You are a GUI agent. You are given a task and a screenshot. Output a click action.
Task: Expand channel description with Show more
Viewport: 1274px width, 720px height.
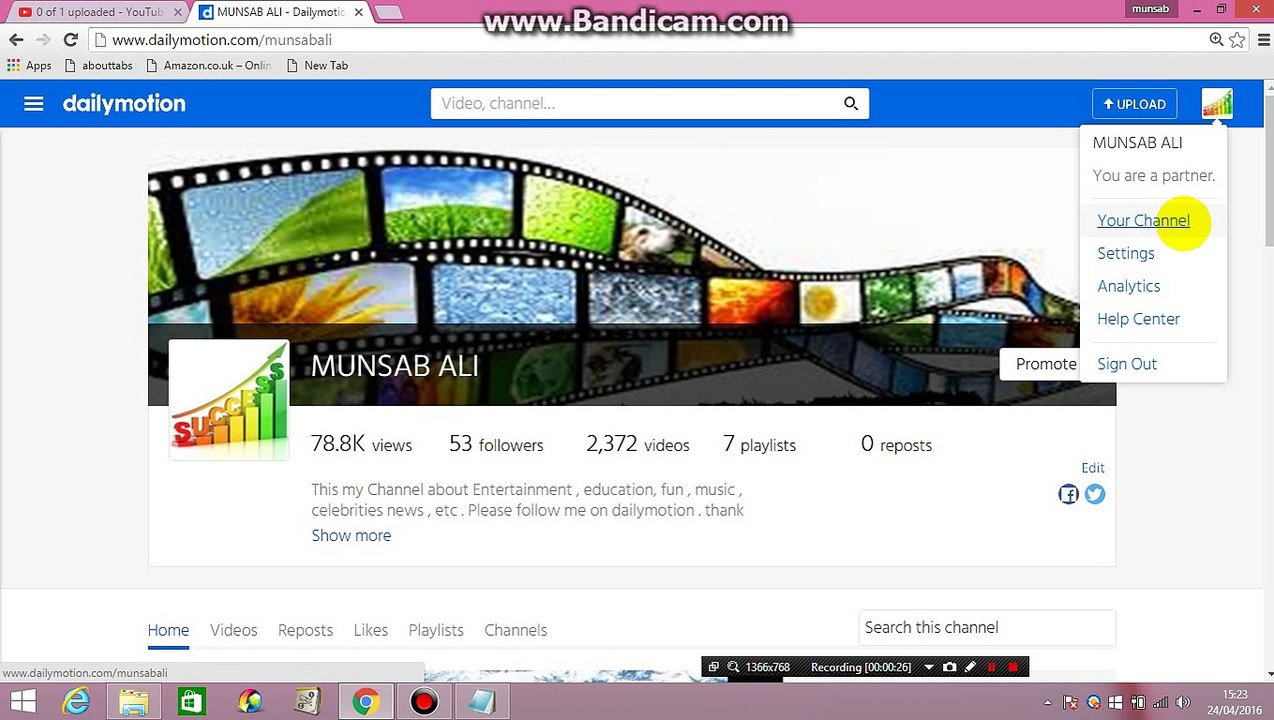point(351,535)
